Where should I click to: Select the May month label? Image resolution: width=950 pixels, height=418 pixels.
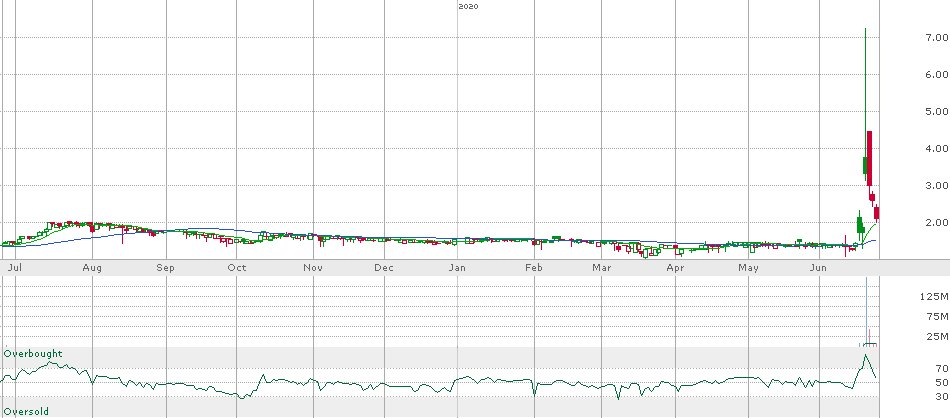[749, 268]
